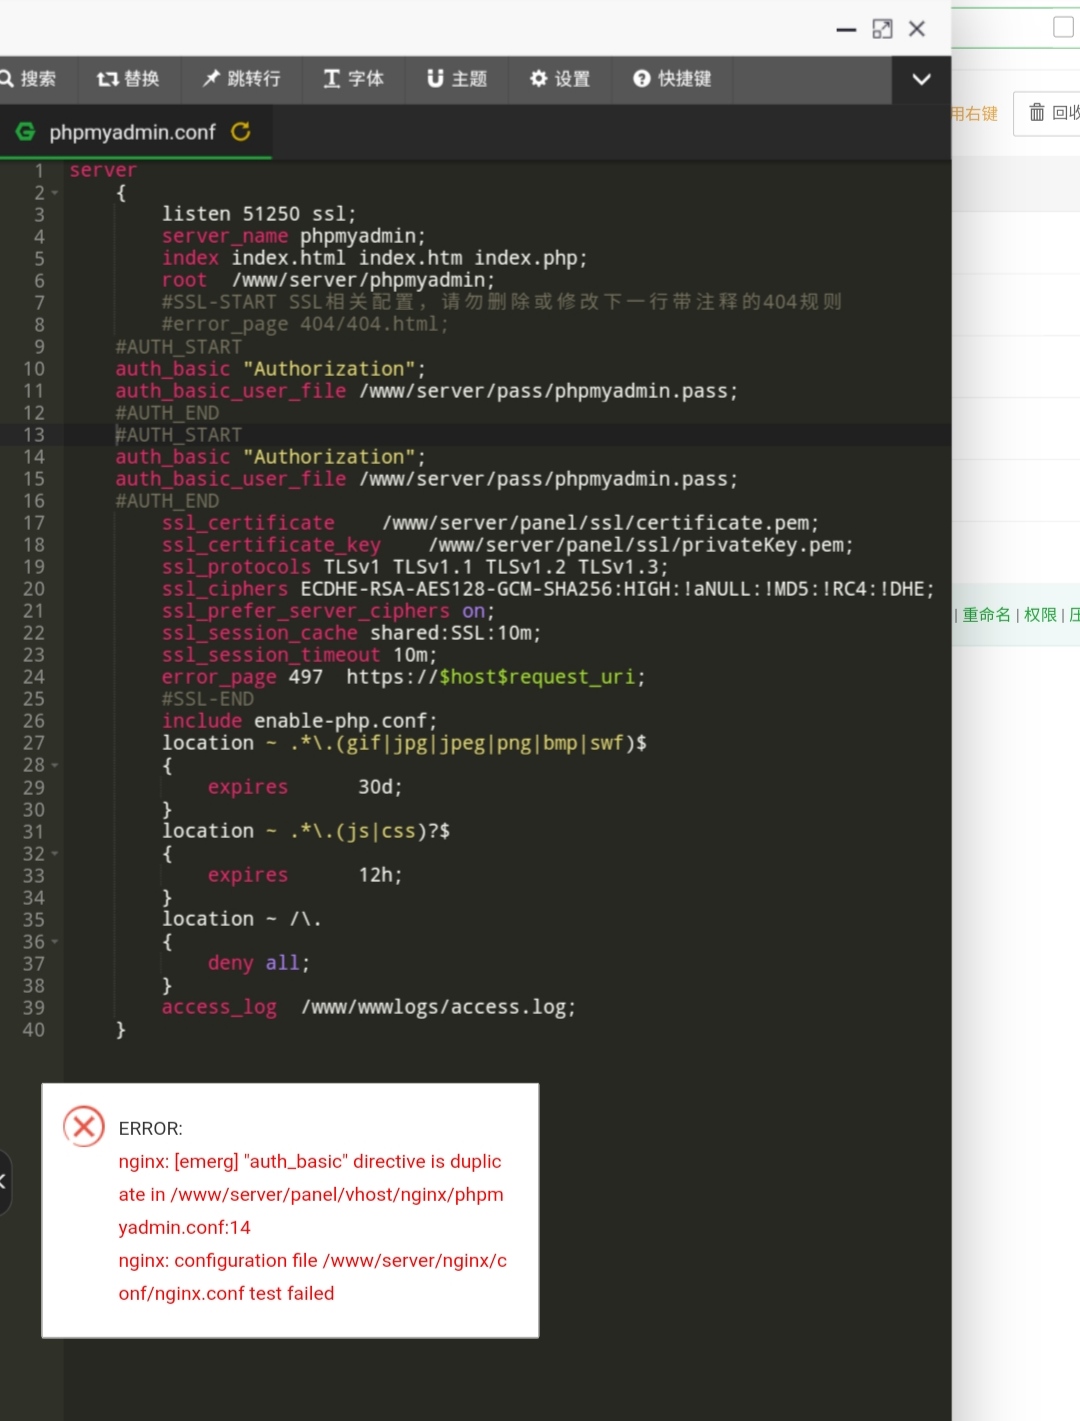Click the ssl_protocols TLSv1 line
The width and height of the screenshot is (1080, 1421).
pos(415,567)
